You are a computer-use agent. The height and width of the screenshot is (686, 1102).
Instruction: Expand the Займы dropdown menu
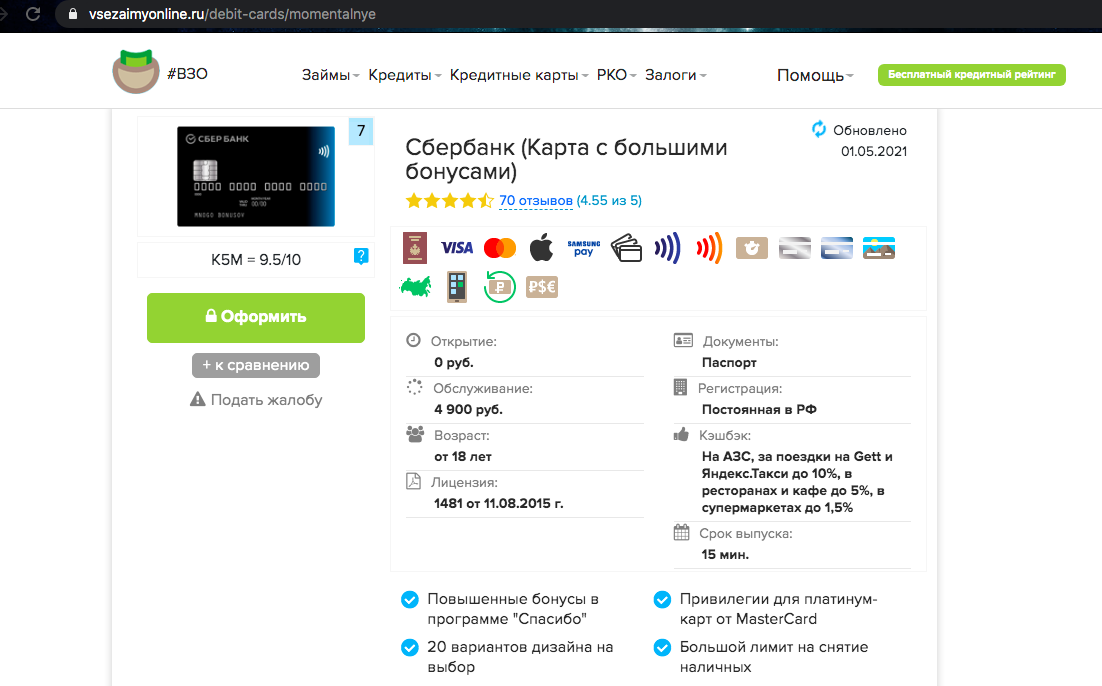click(330, 75)
